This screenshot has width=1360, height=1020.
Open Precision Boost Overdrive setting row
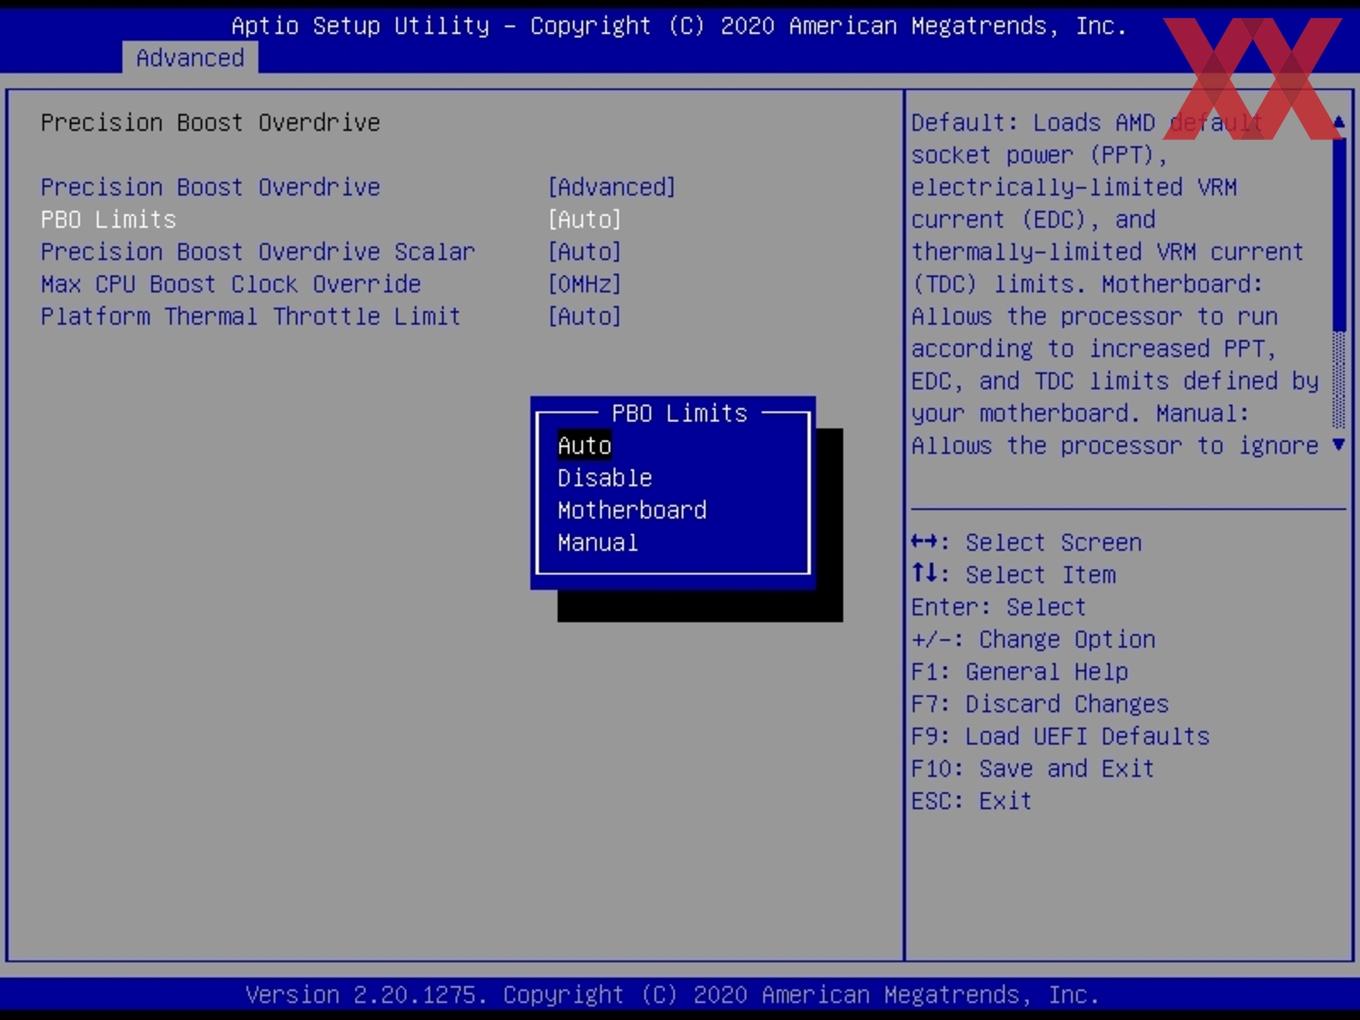358,187
